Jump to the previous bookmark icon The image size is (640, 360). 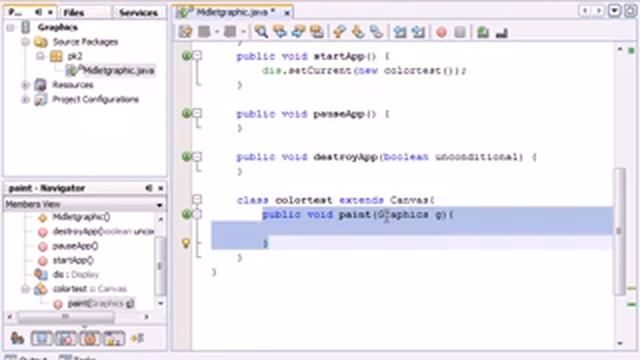pyautogui.click(x=340, y=31)
